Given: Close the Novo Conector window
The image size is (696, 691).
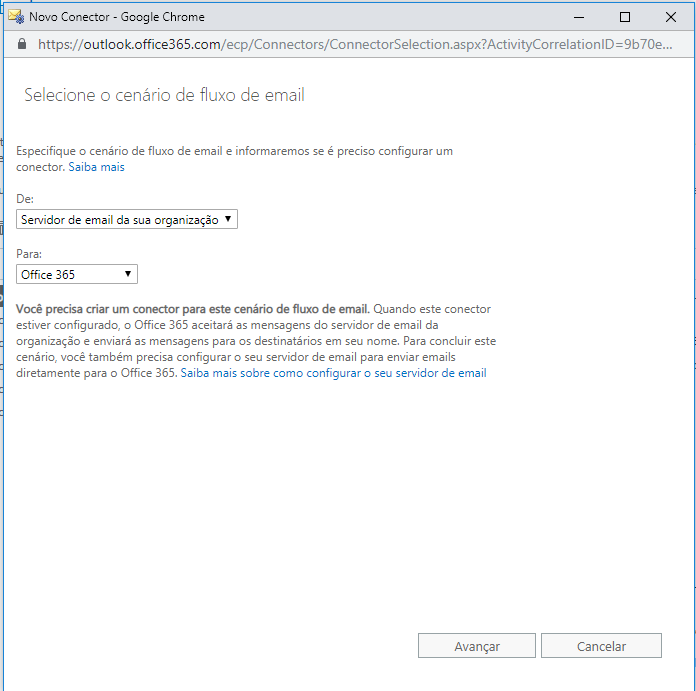Looking at the screenshot, I should (671, 17).
